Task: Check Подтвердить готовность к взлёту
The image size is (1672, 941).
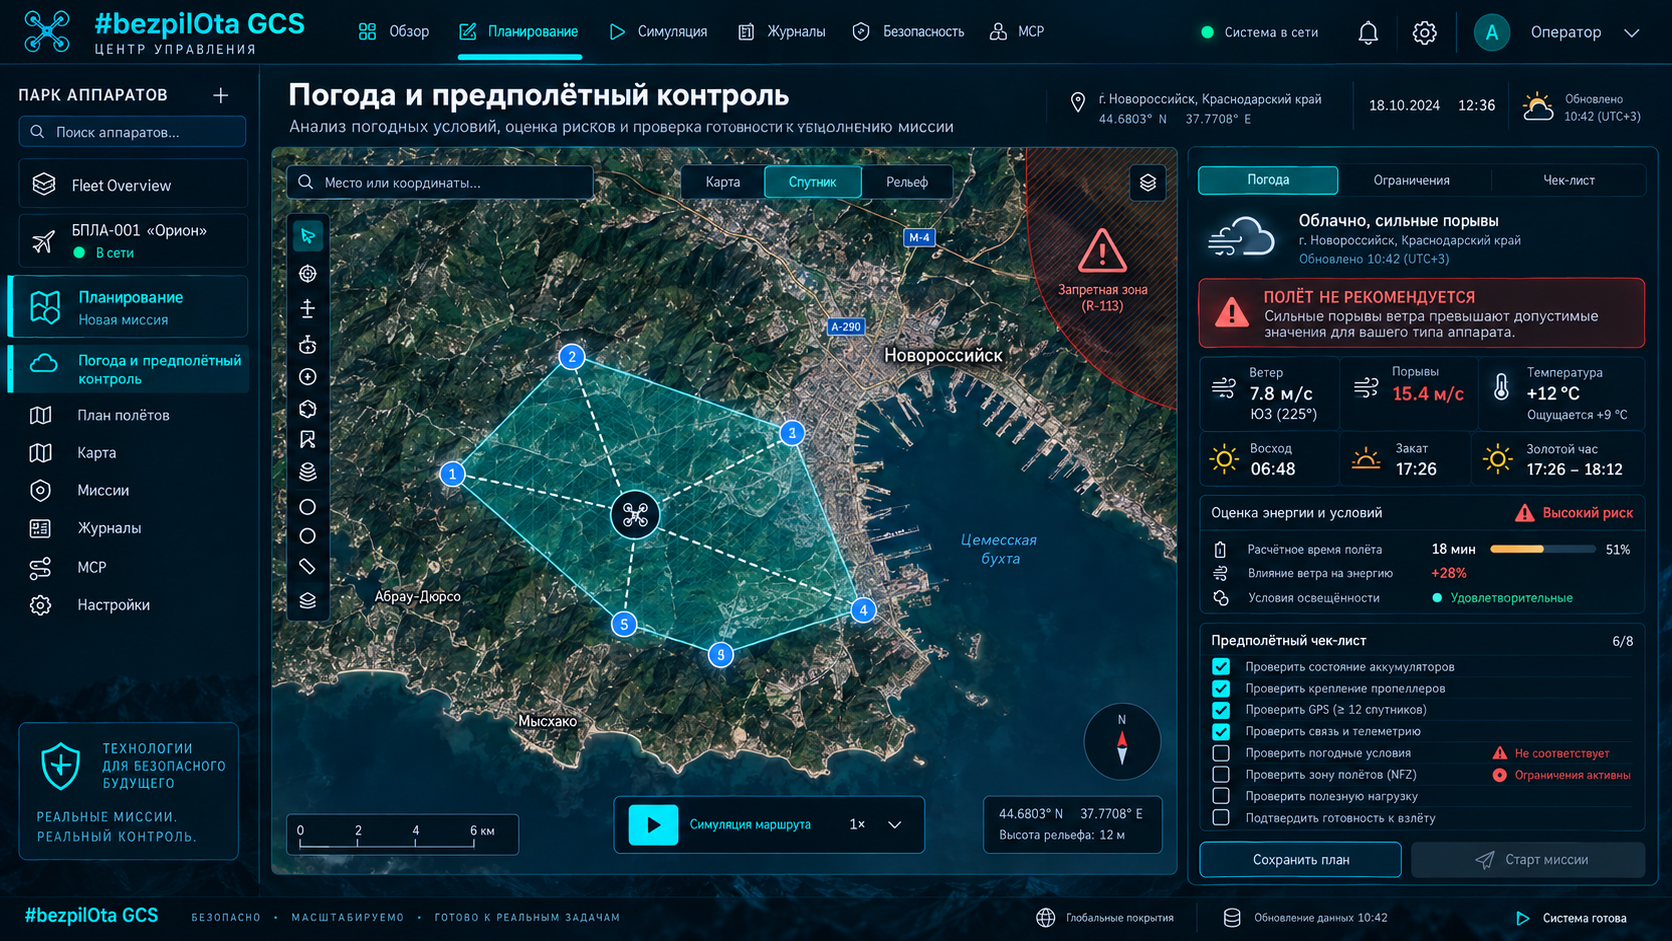Action: (1221, 818)
